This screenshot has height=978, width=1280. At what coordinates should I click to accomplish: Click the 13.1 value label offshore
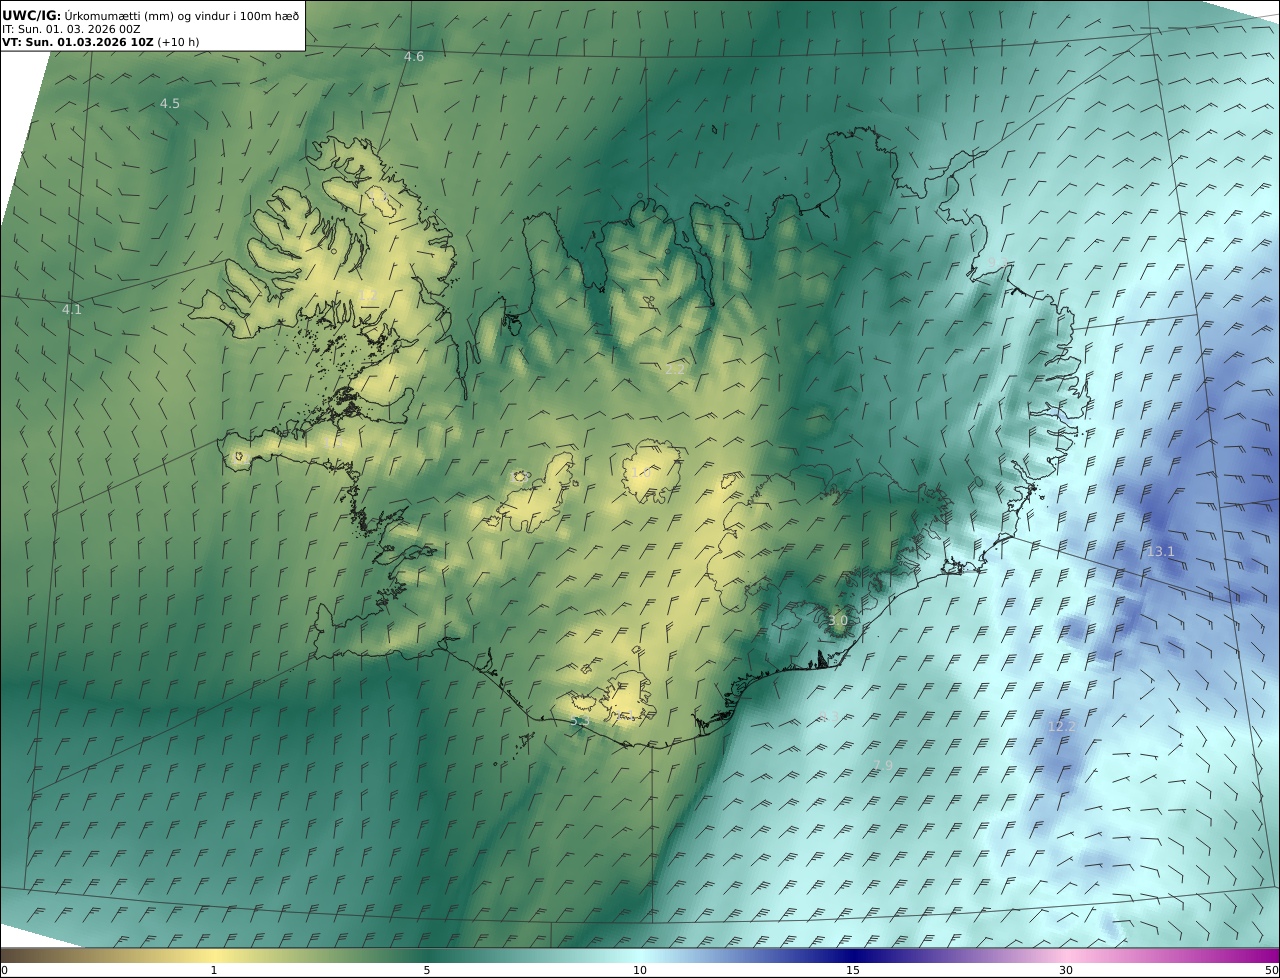[x=1161, y=552]
